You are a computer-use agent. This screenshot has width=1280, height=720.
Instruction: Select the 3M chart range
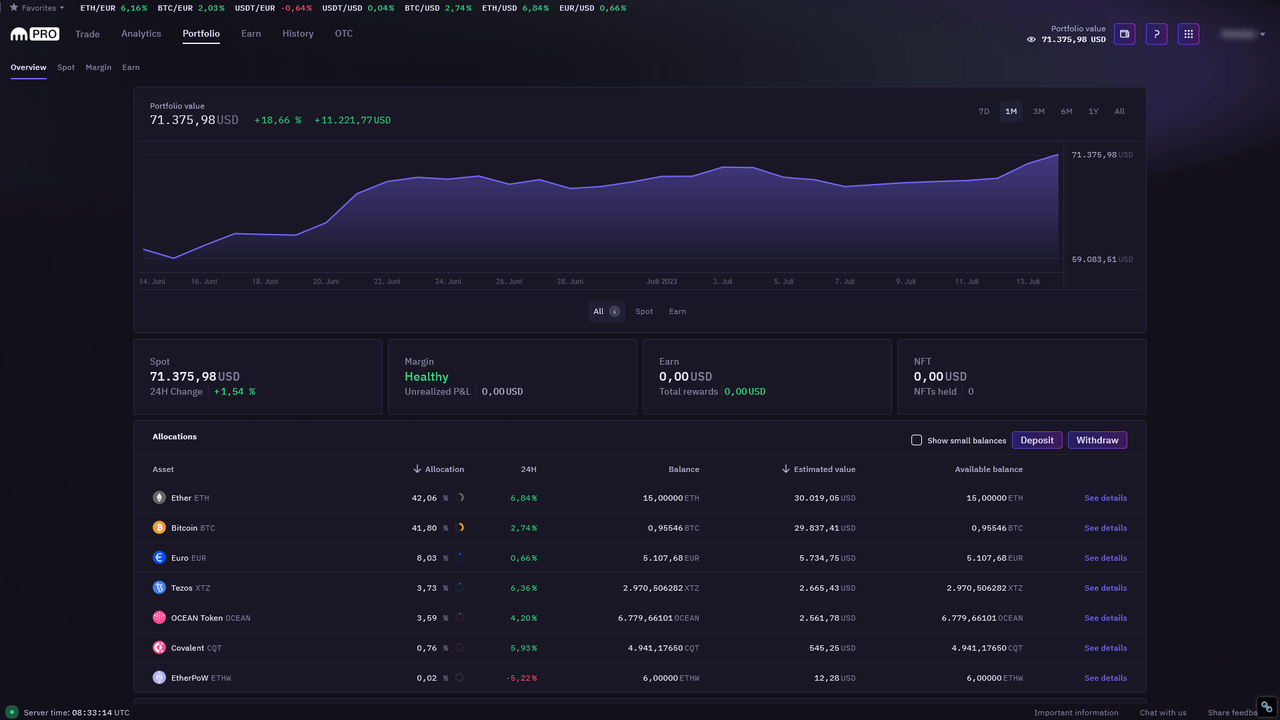pos(1039,111)
